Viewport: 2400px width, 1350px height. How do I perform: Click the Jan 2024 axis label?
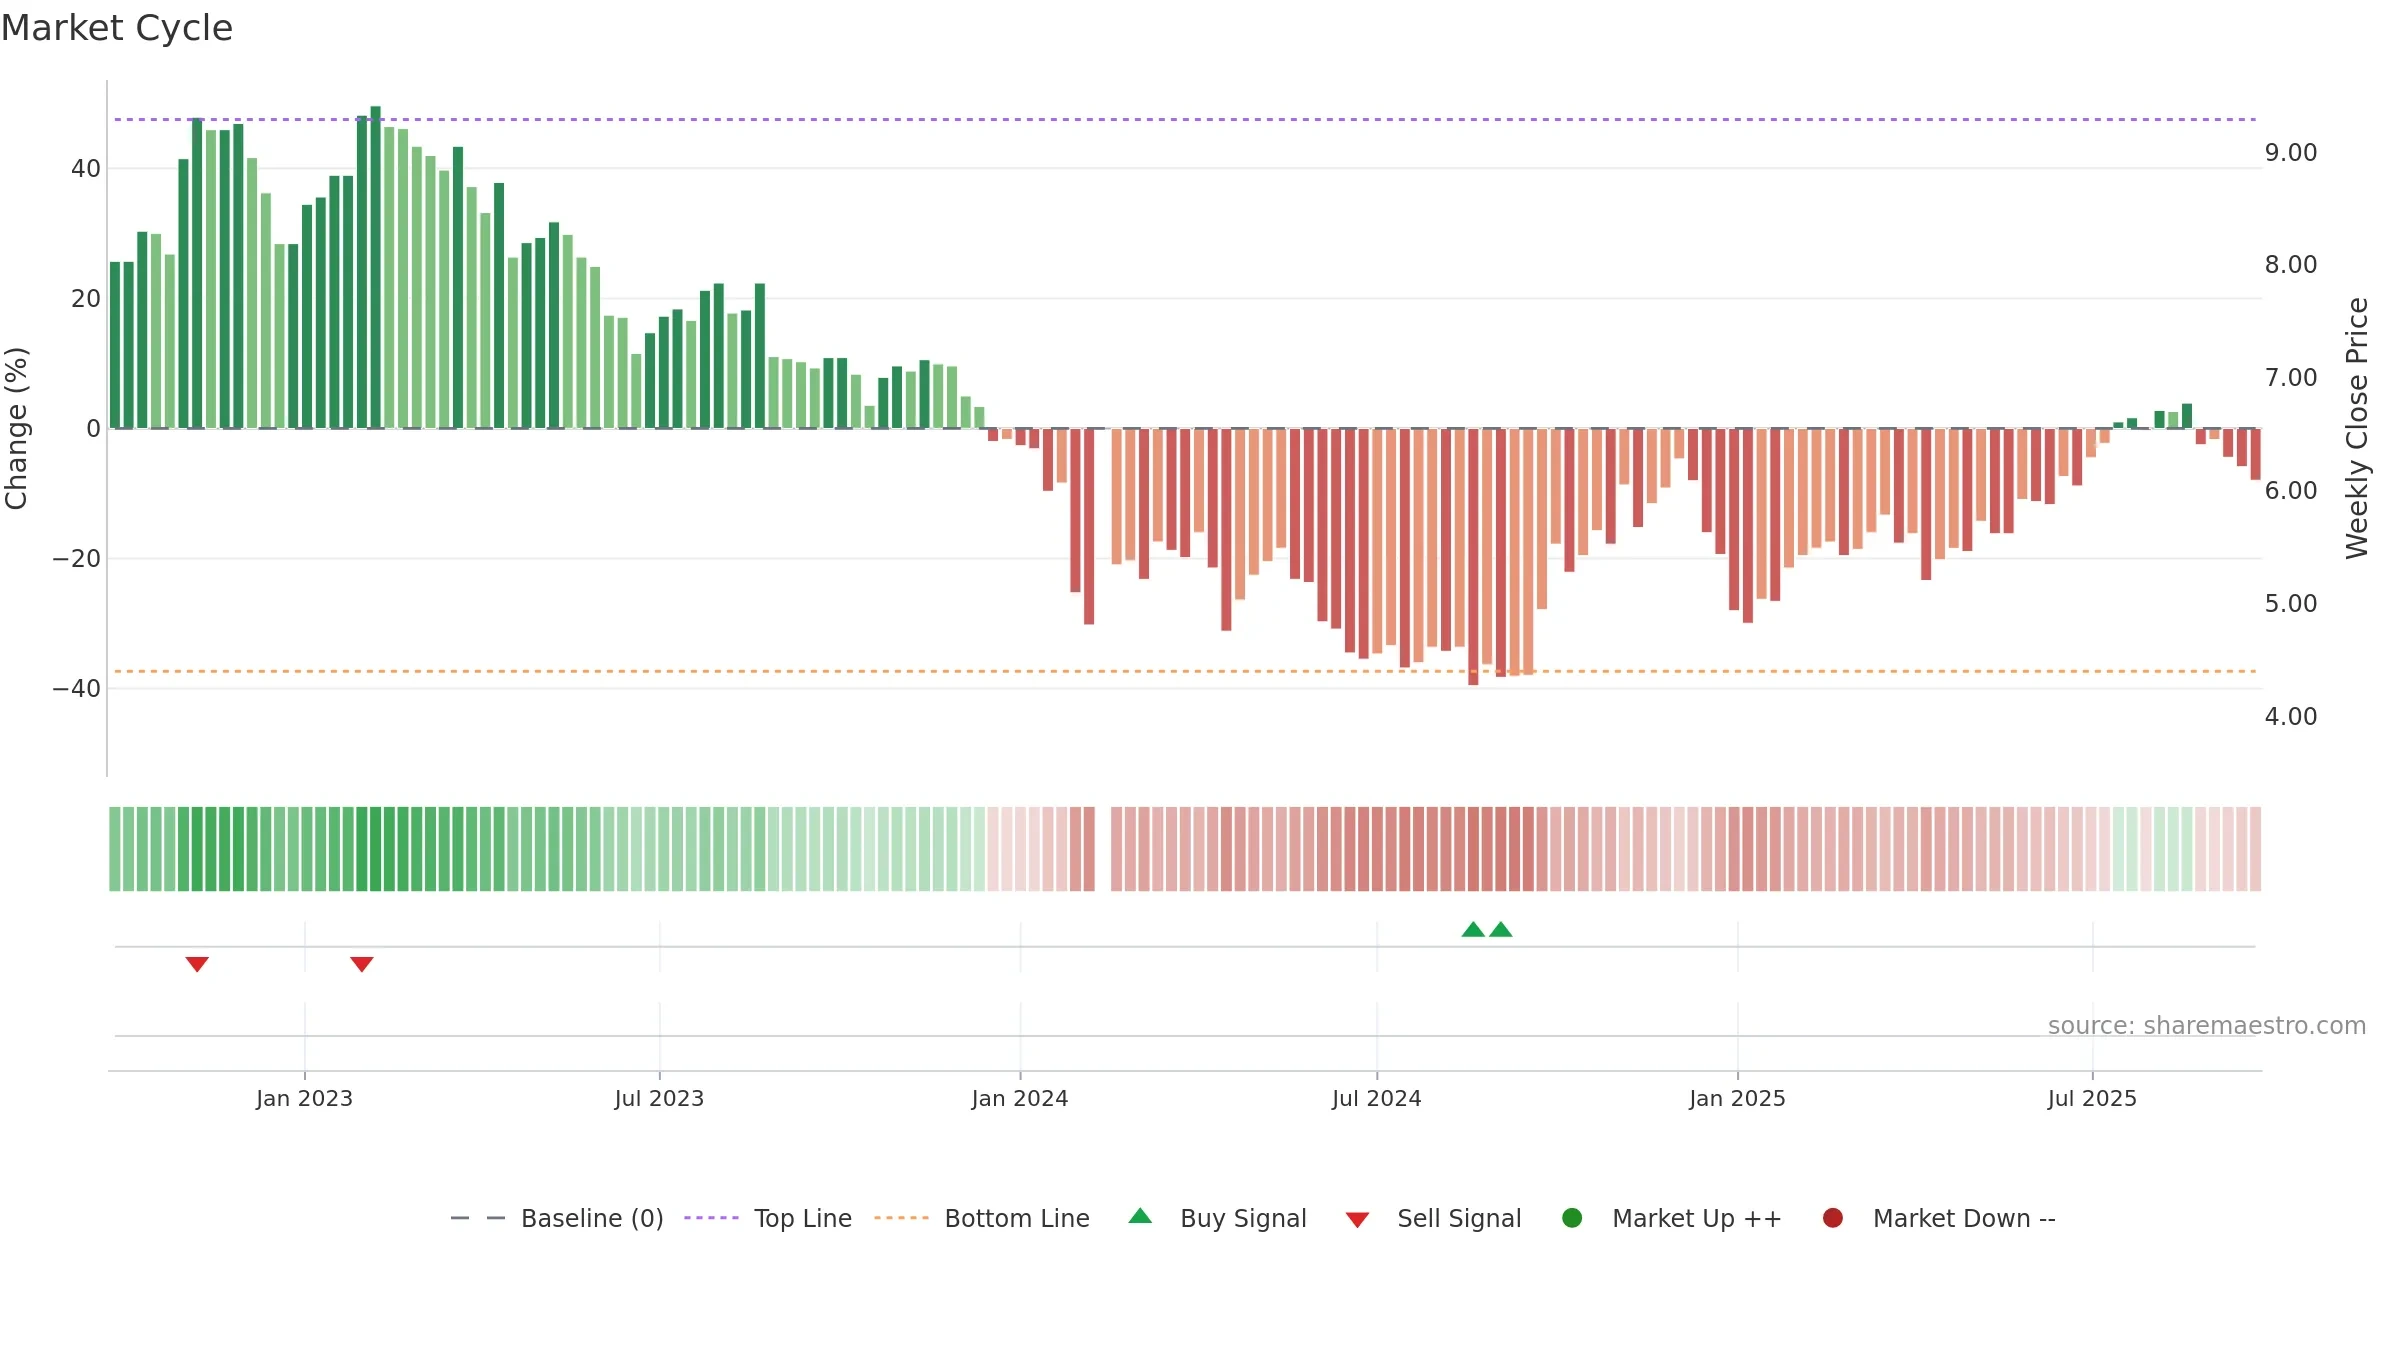(x=1020, y=1099)
